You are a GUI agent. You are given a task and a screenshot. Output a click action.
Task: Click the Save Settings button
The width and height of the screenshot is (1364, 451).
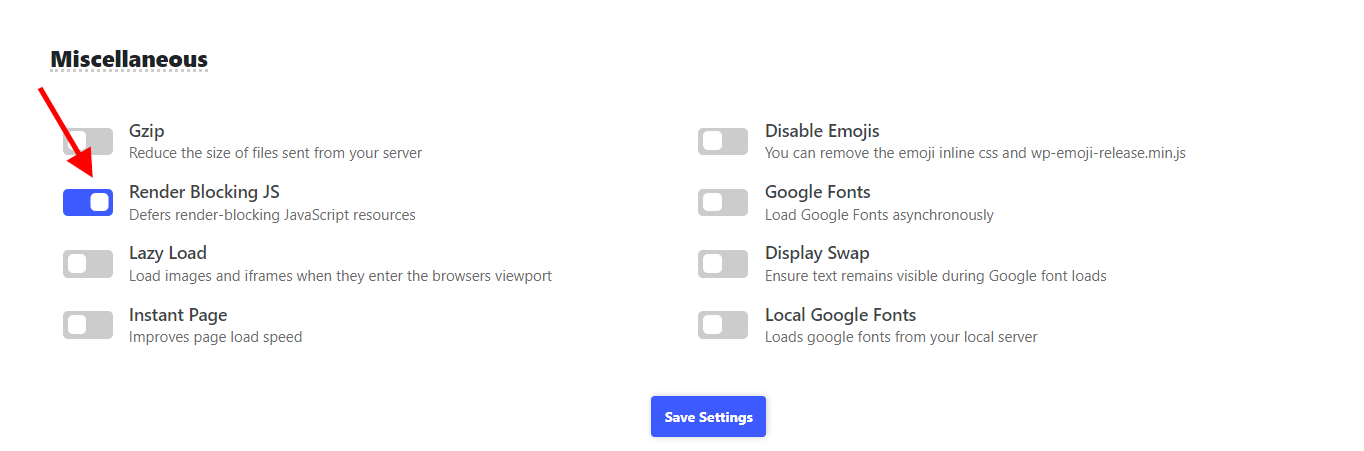708,417
